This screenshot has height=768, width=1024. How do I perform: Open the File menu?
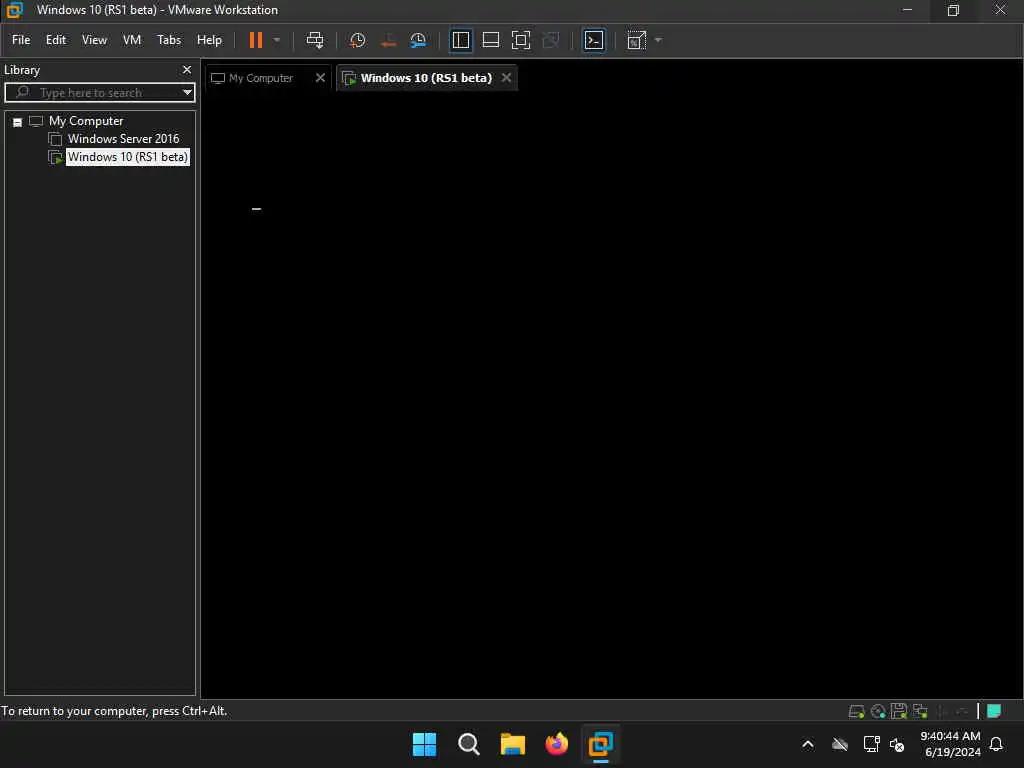(x=21, y=40)
